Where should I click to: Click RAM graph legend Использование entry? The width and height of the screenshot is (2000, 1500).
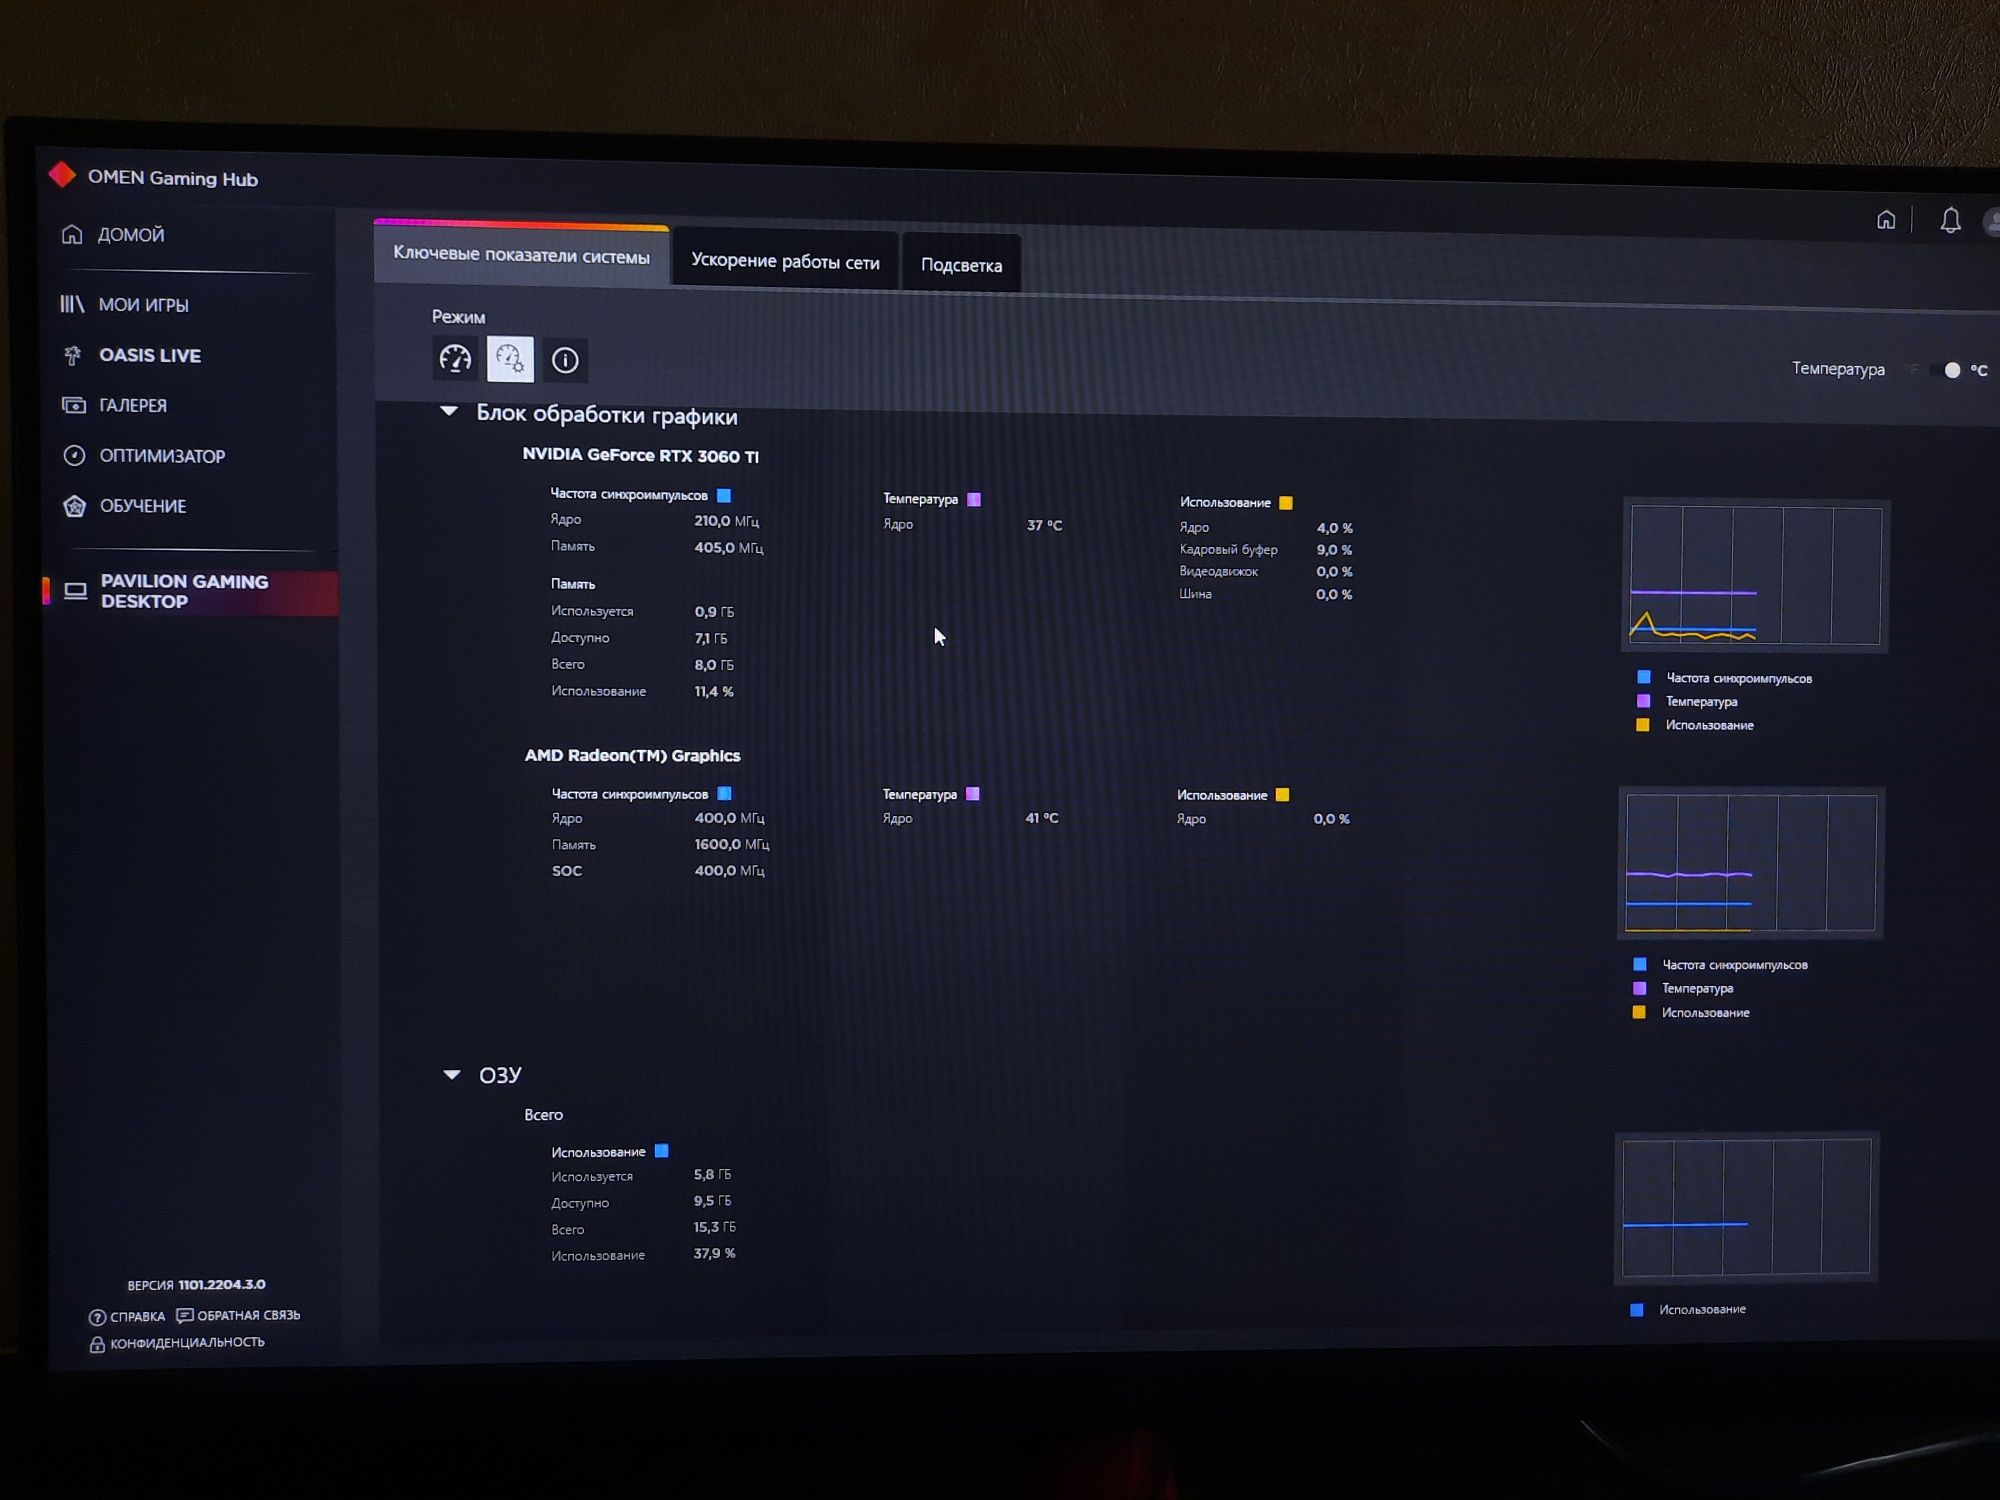coord(1702,1309)
